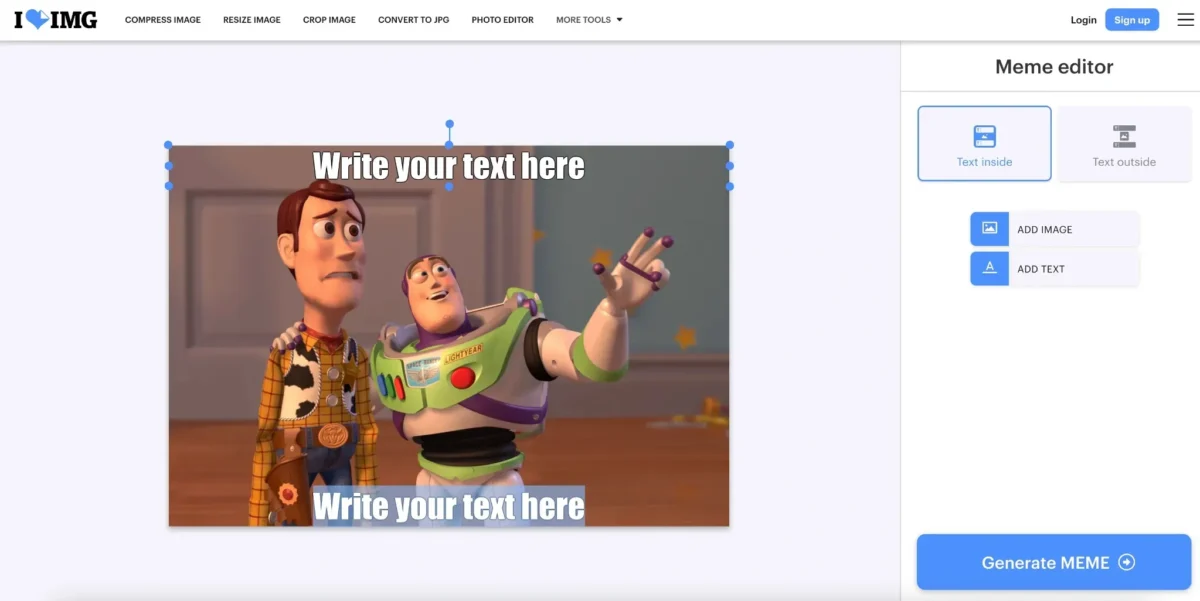Click the Generate MEME button

1054,562
